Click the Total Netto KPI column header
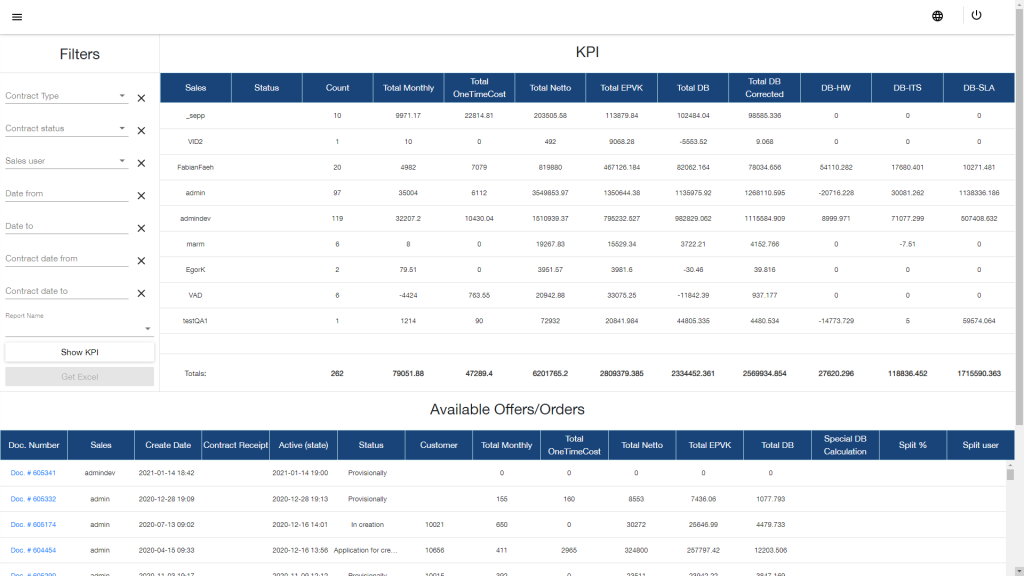The width and height of the screenshot is (1024, 576). (550, 88)
